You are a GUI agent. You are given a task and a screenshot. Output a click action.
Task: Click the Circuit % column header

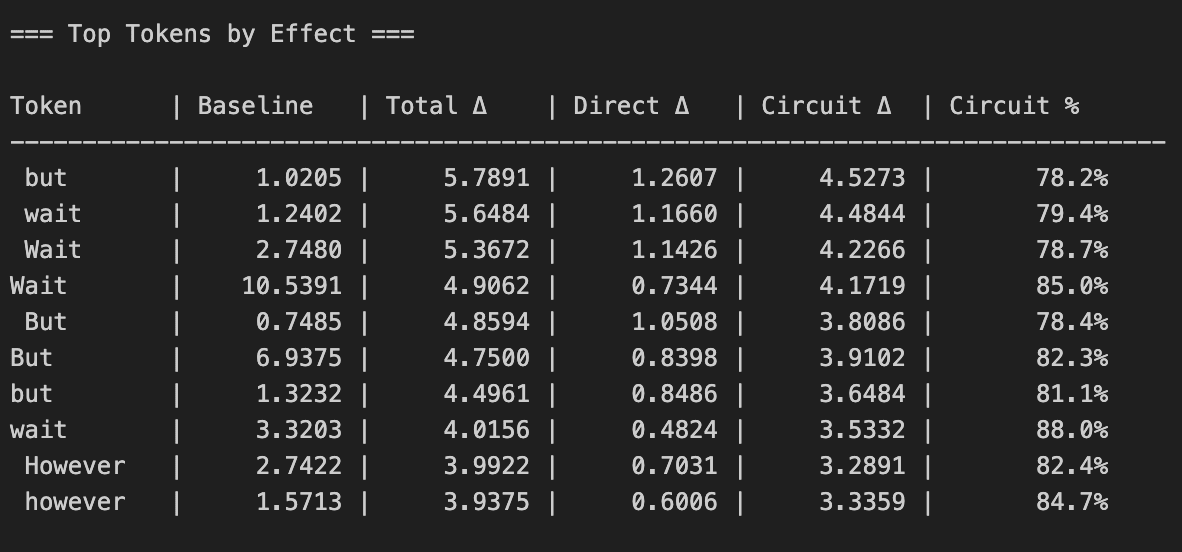point(1014,106)
